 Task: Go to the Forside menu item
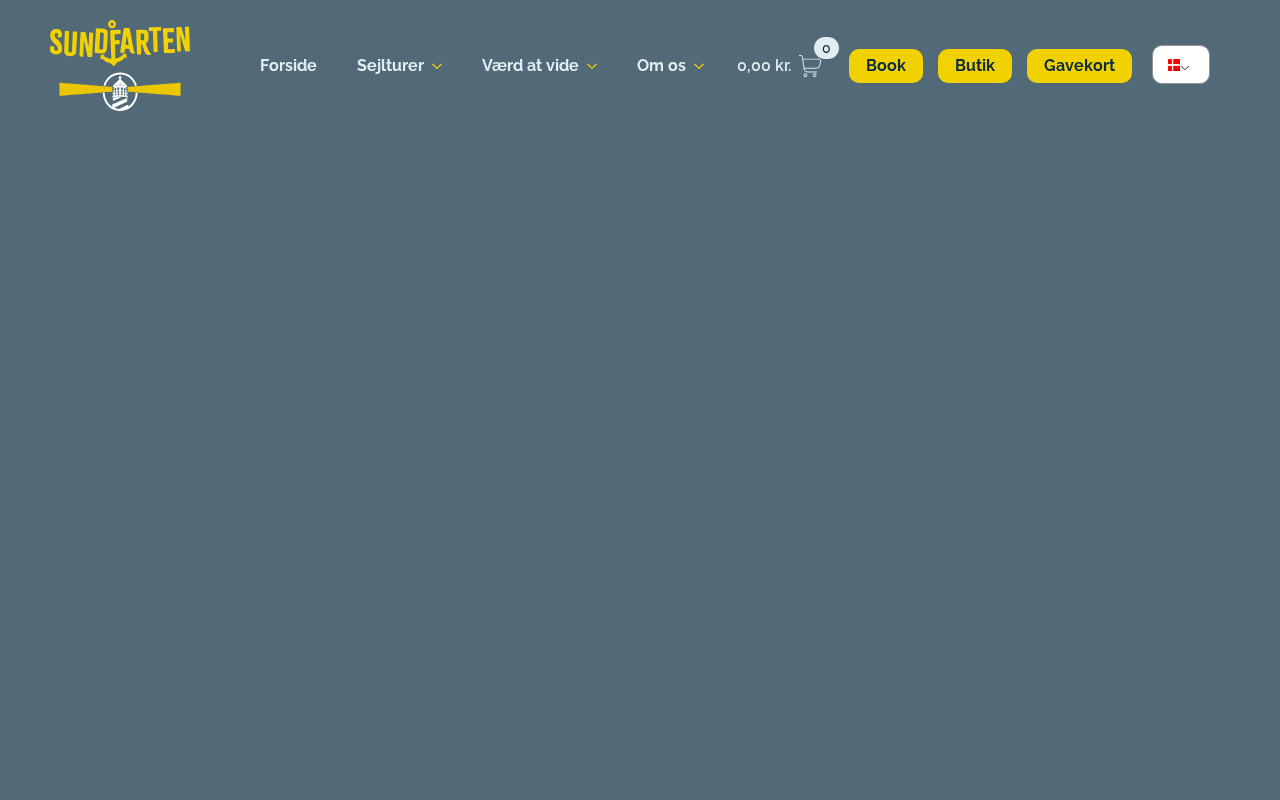coord(288,66)
